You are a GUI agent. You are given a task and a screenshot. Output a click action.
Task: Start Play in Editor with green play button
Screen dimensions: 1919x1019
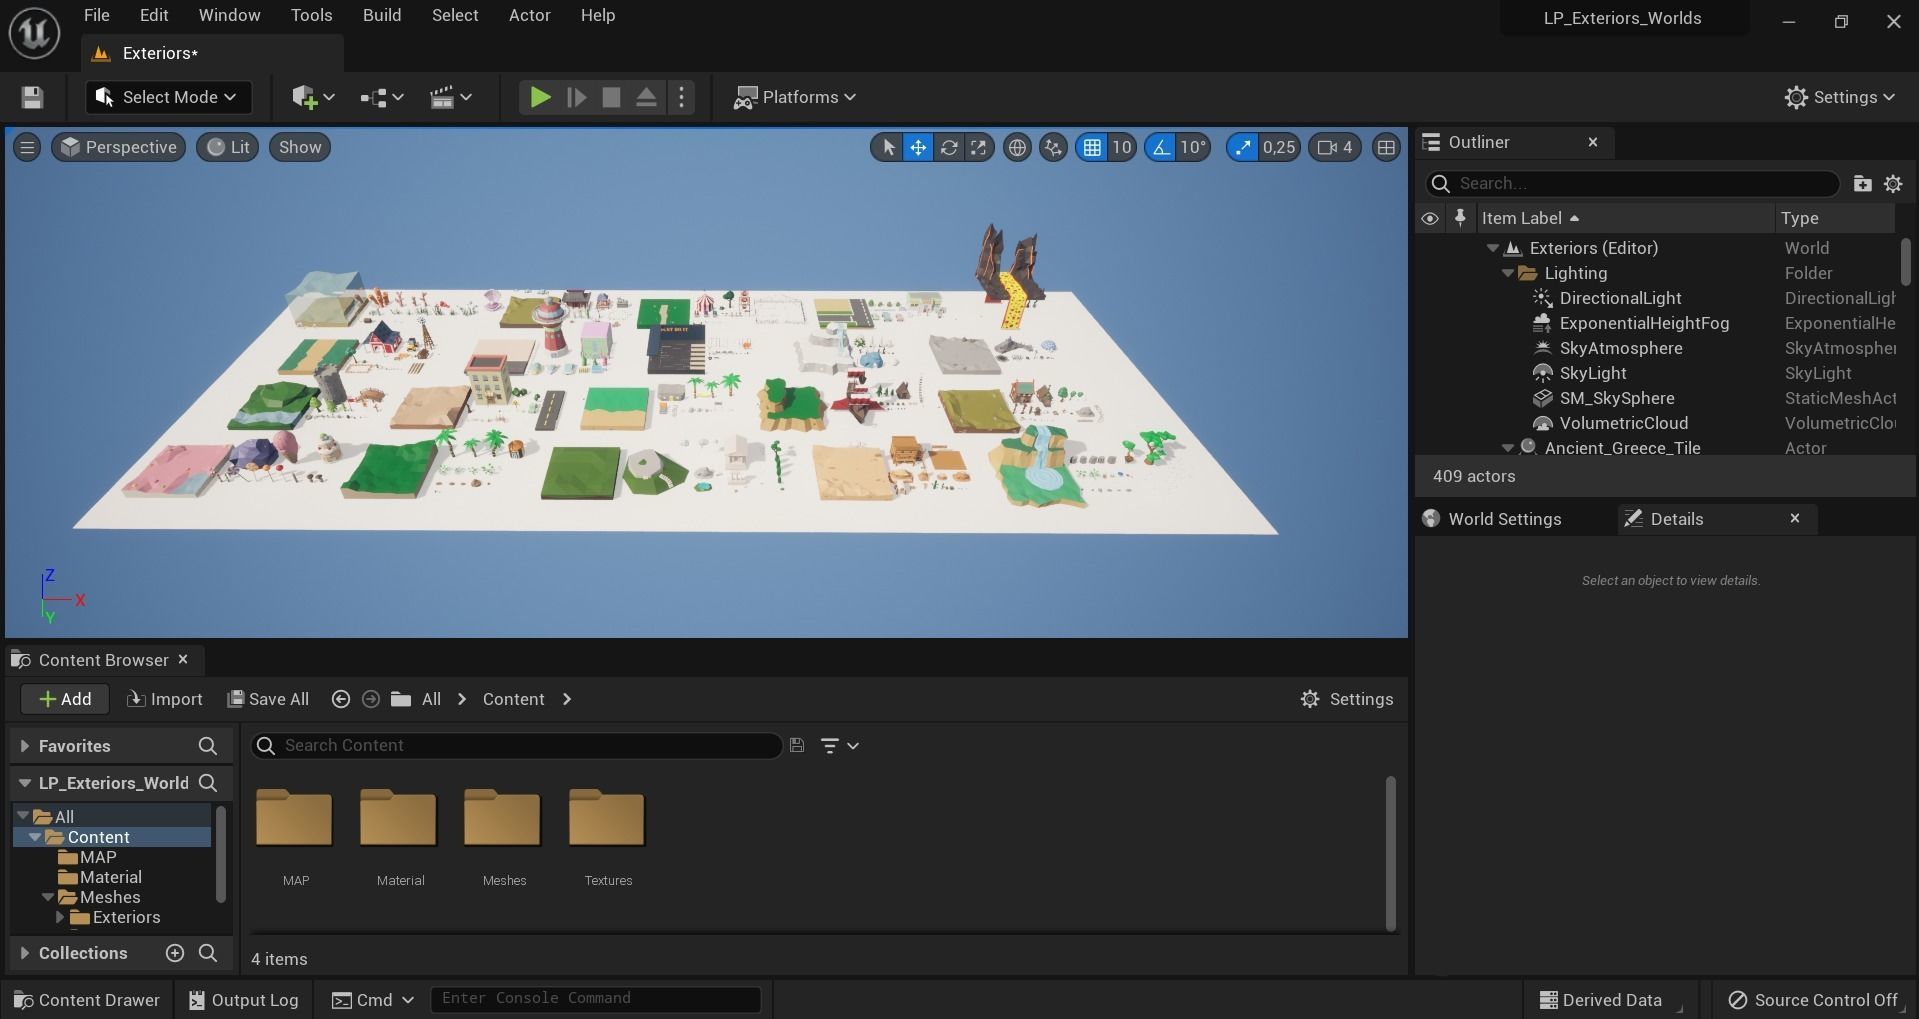point(540,97)
